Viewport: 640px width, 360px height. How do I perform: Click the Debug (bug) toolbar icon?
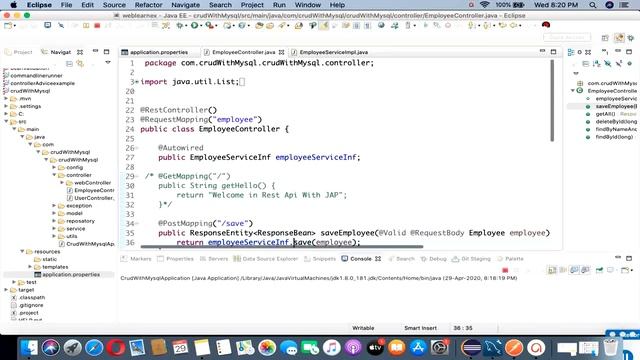[x=179, y=25]
